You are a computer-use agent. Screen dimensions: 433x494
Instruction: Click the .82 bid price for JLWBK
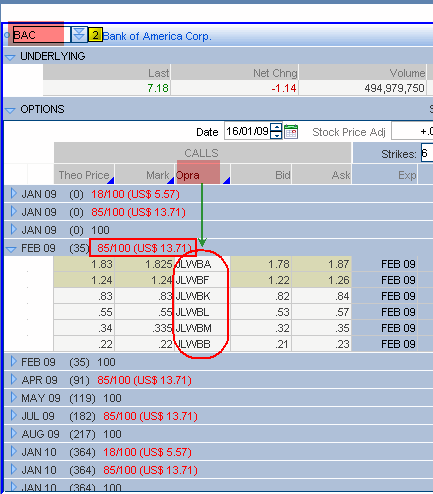pos(261,296)
